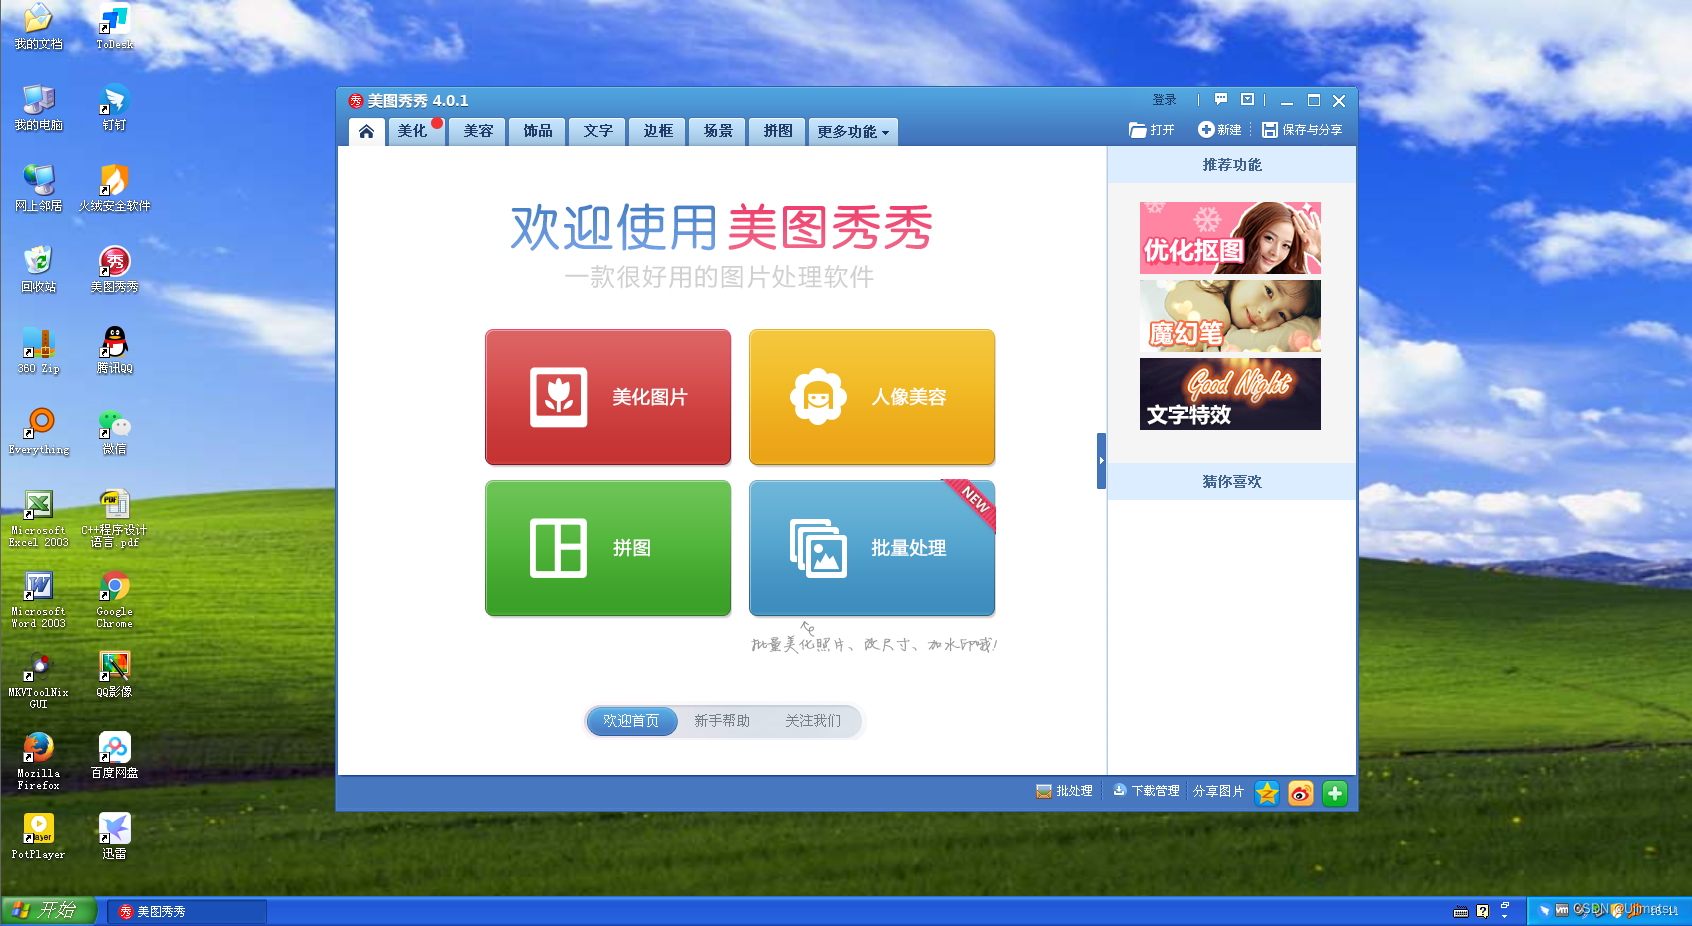1692x926 pixels.
Task: Share to Qzone via yellow star icon
Action: 1267,793
